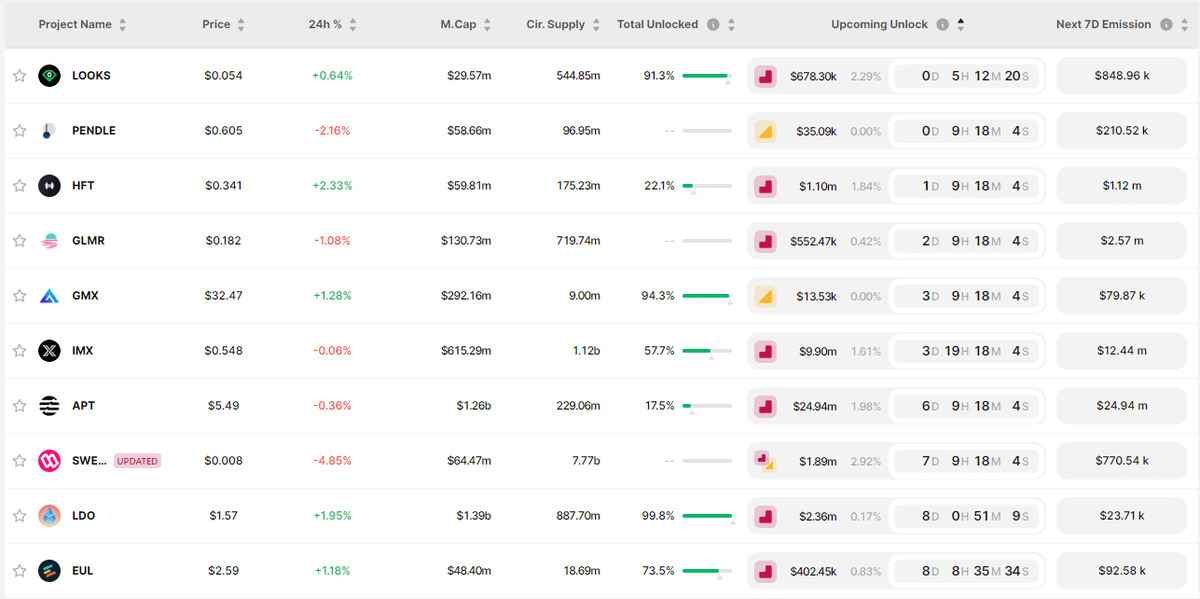Click the LOOKS total unlocked progress bar
1200x599 pixels.
tap(706, 76)
